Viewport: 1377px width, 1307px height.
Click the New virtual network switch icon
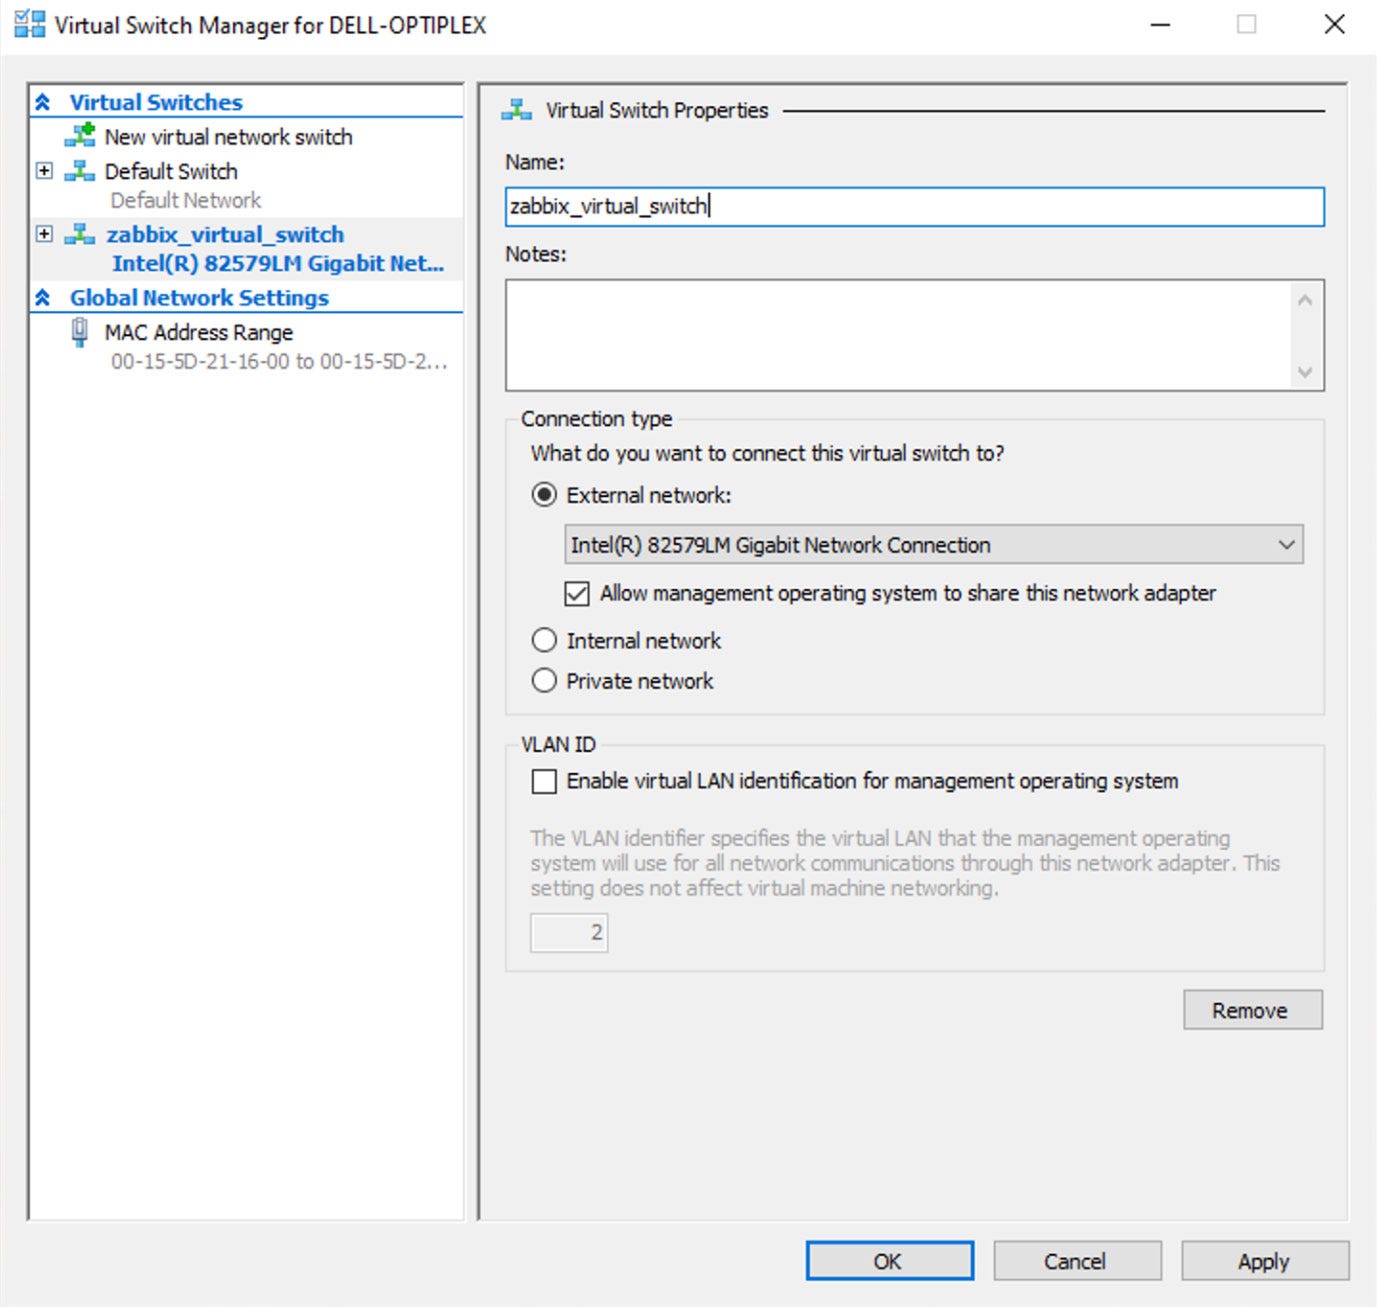[80, 135]
